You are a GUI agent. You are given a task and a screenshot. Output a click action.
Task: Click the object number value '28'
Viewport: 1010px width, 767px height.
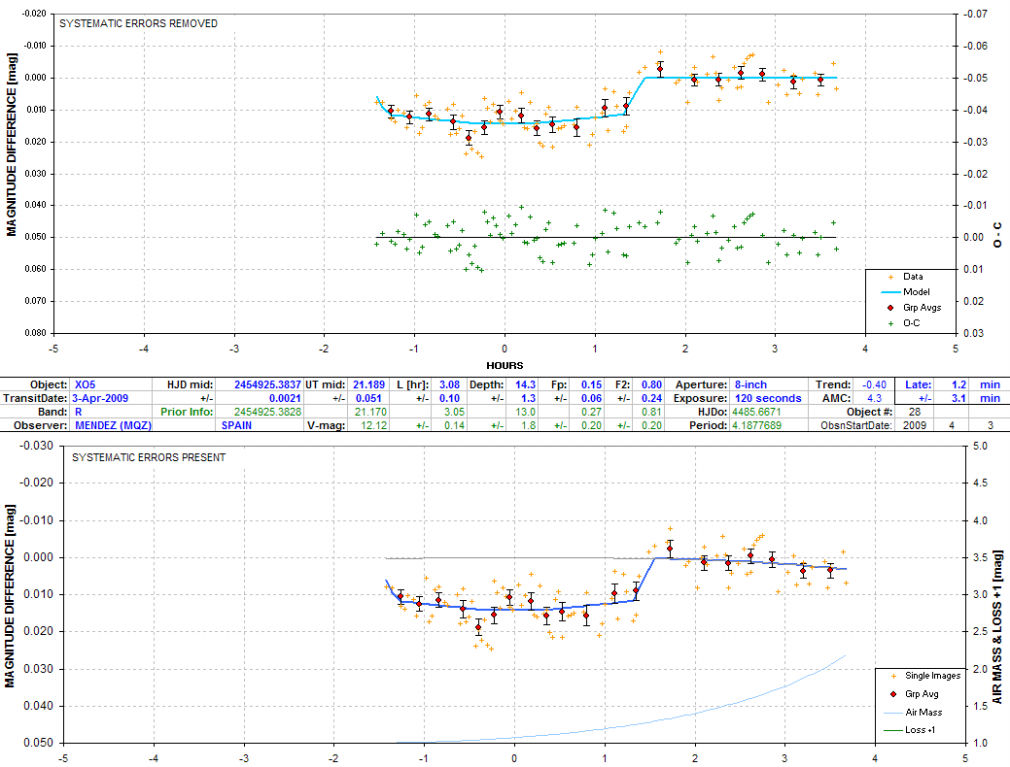915,412
